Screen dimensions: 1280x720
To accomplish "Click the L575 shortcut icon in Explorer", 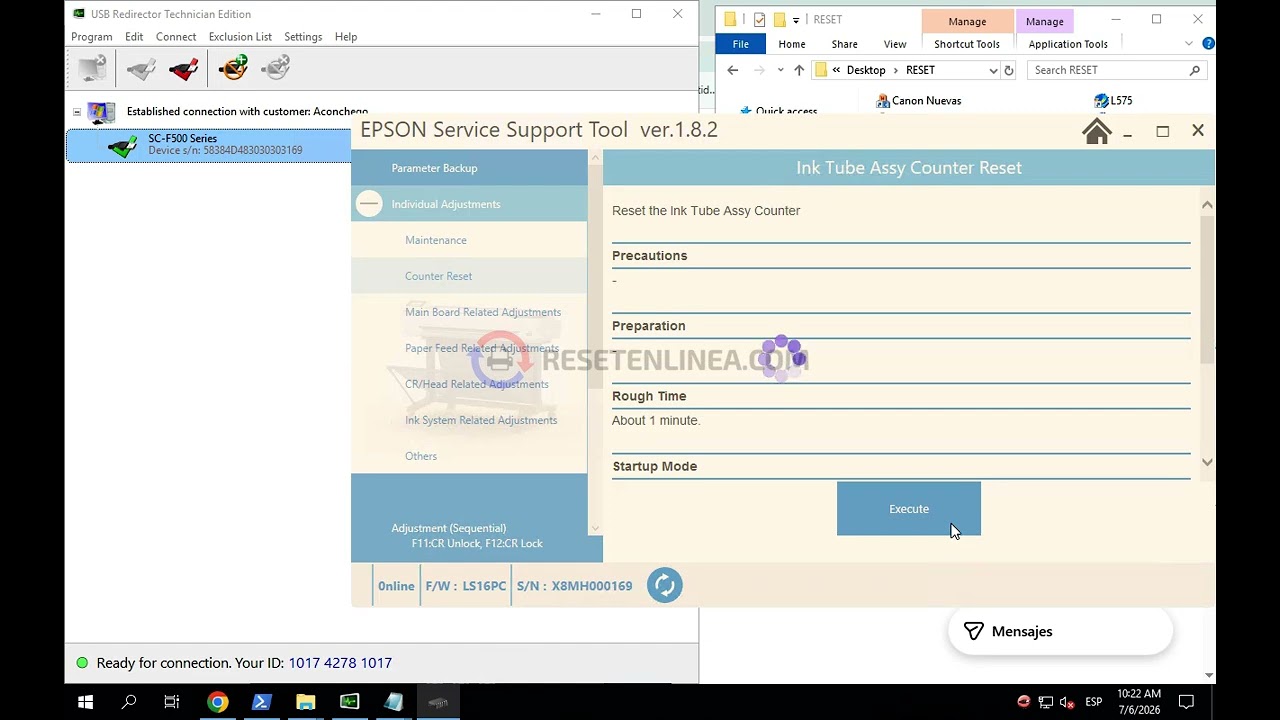I will click(x=1101, y=101).
